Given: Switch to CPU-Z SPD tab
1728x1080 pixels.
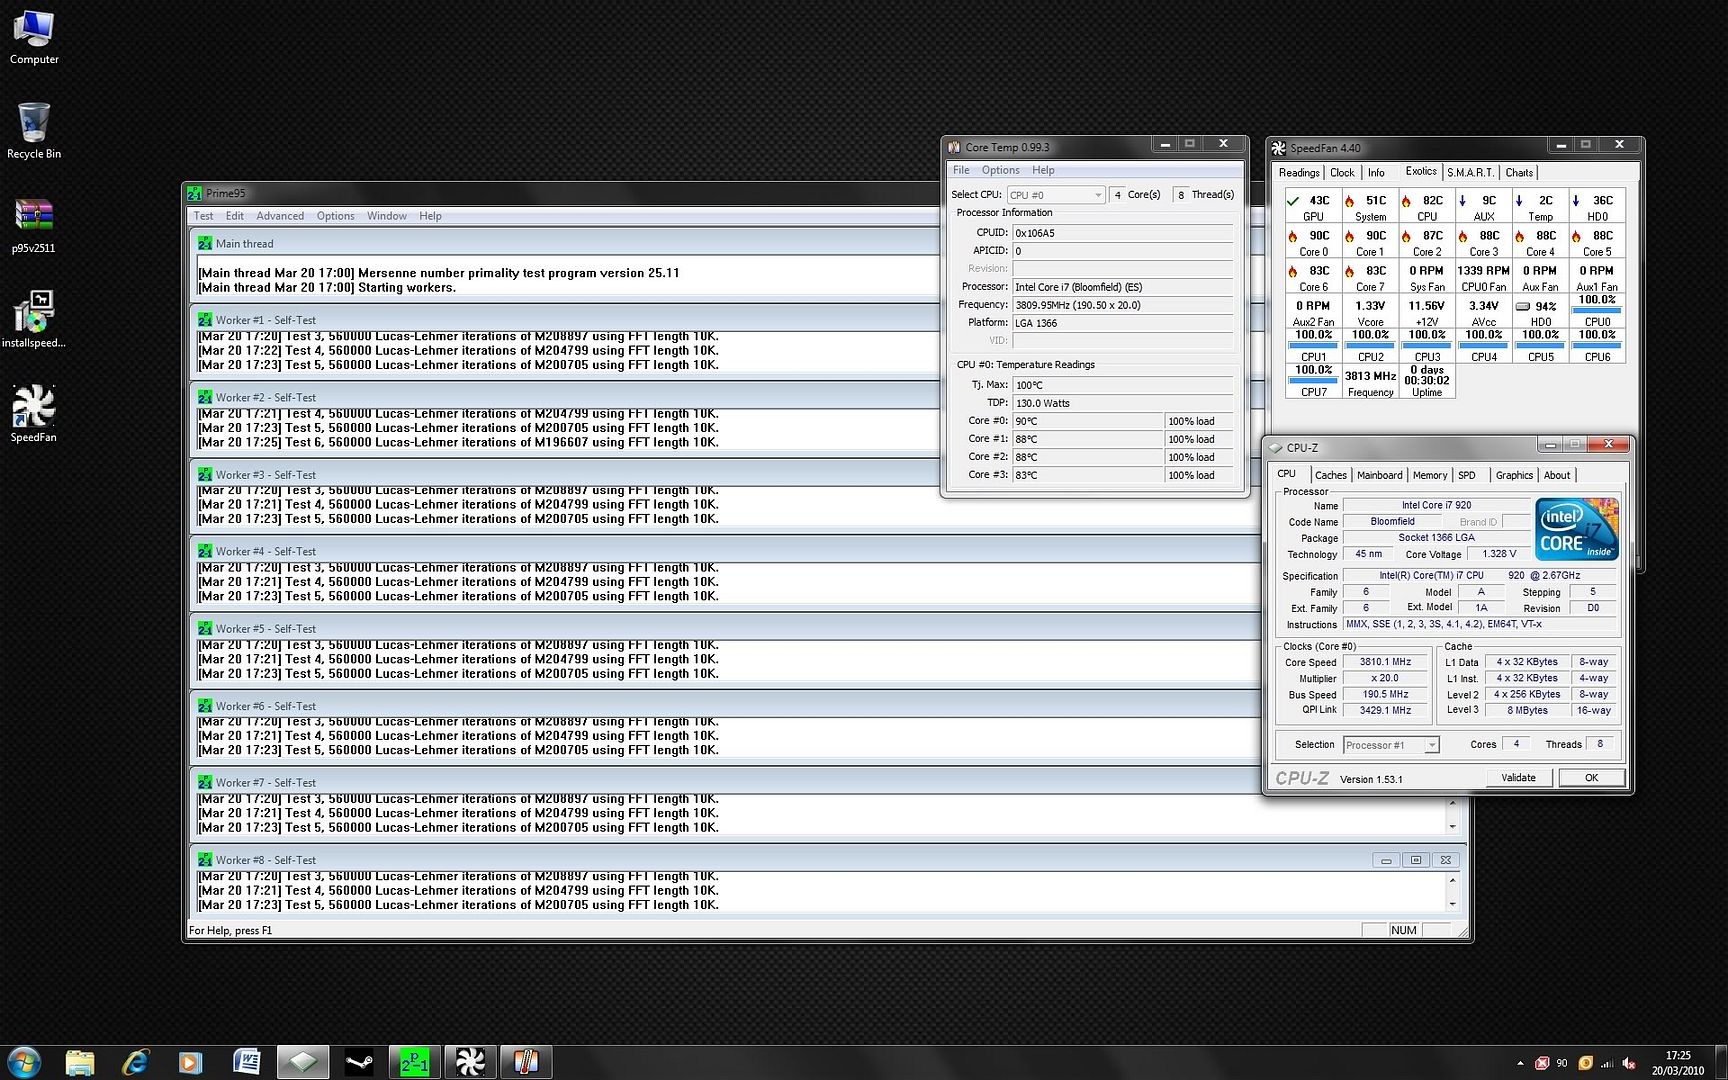Looking at the screenshot, I should click(1467, 476).
